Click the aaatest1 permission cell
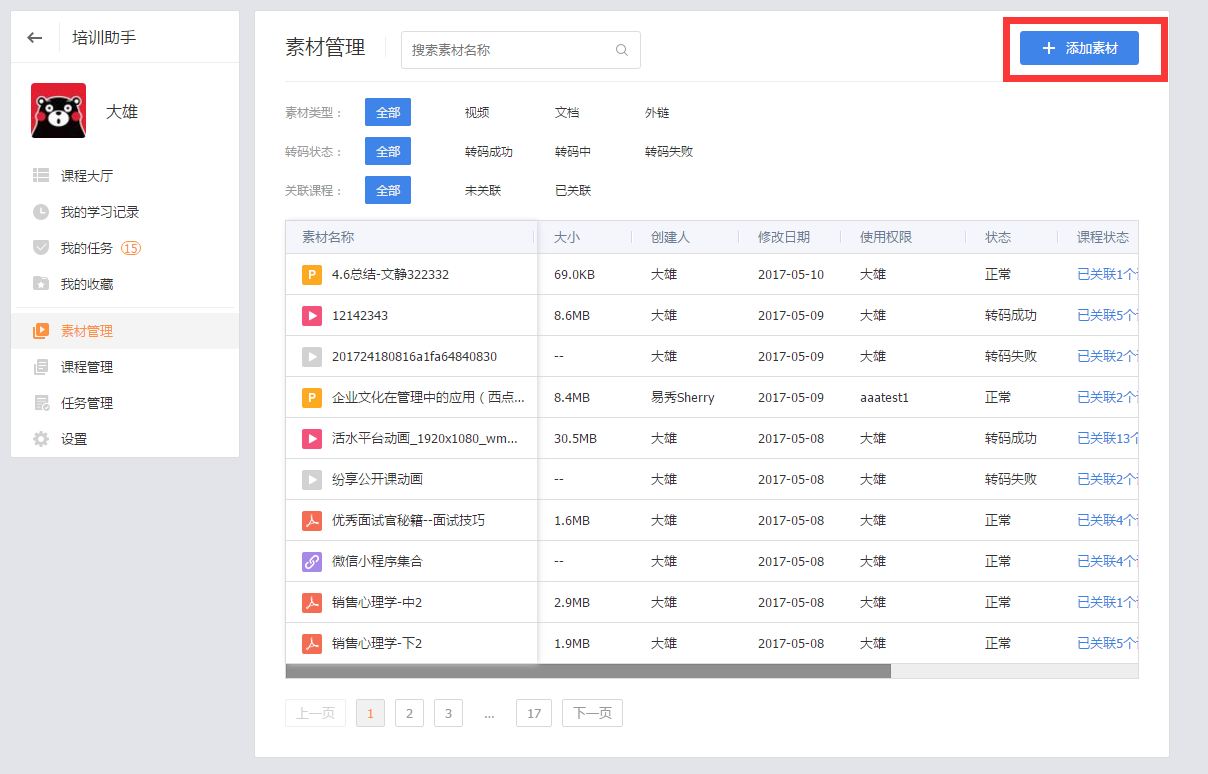Screen dimensions: 1208x774 click(884, 397)
